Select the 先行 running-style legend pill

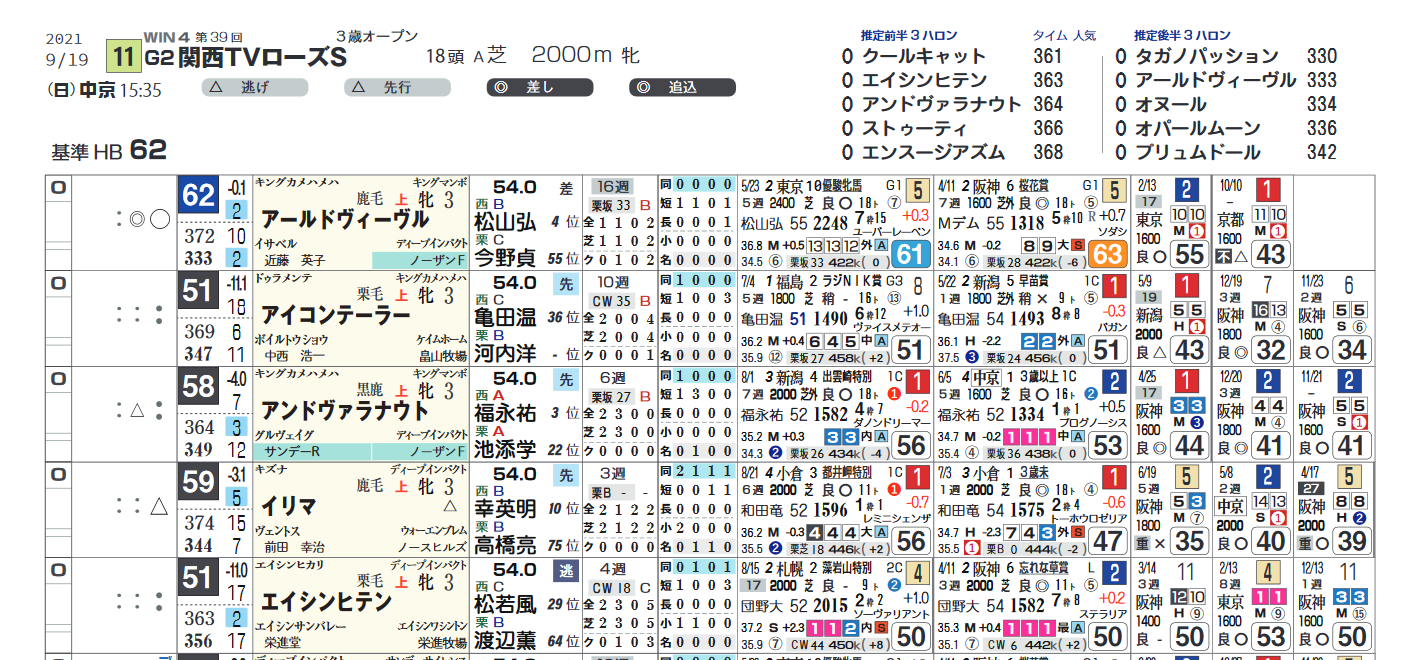pyautogui.click(x=396, y=88)
